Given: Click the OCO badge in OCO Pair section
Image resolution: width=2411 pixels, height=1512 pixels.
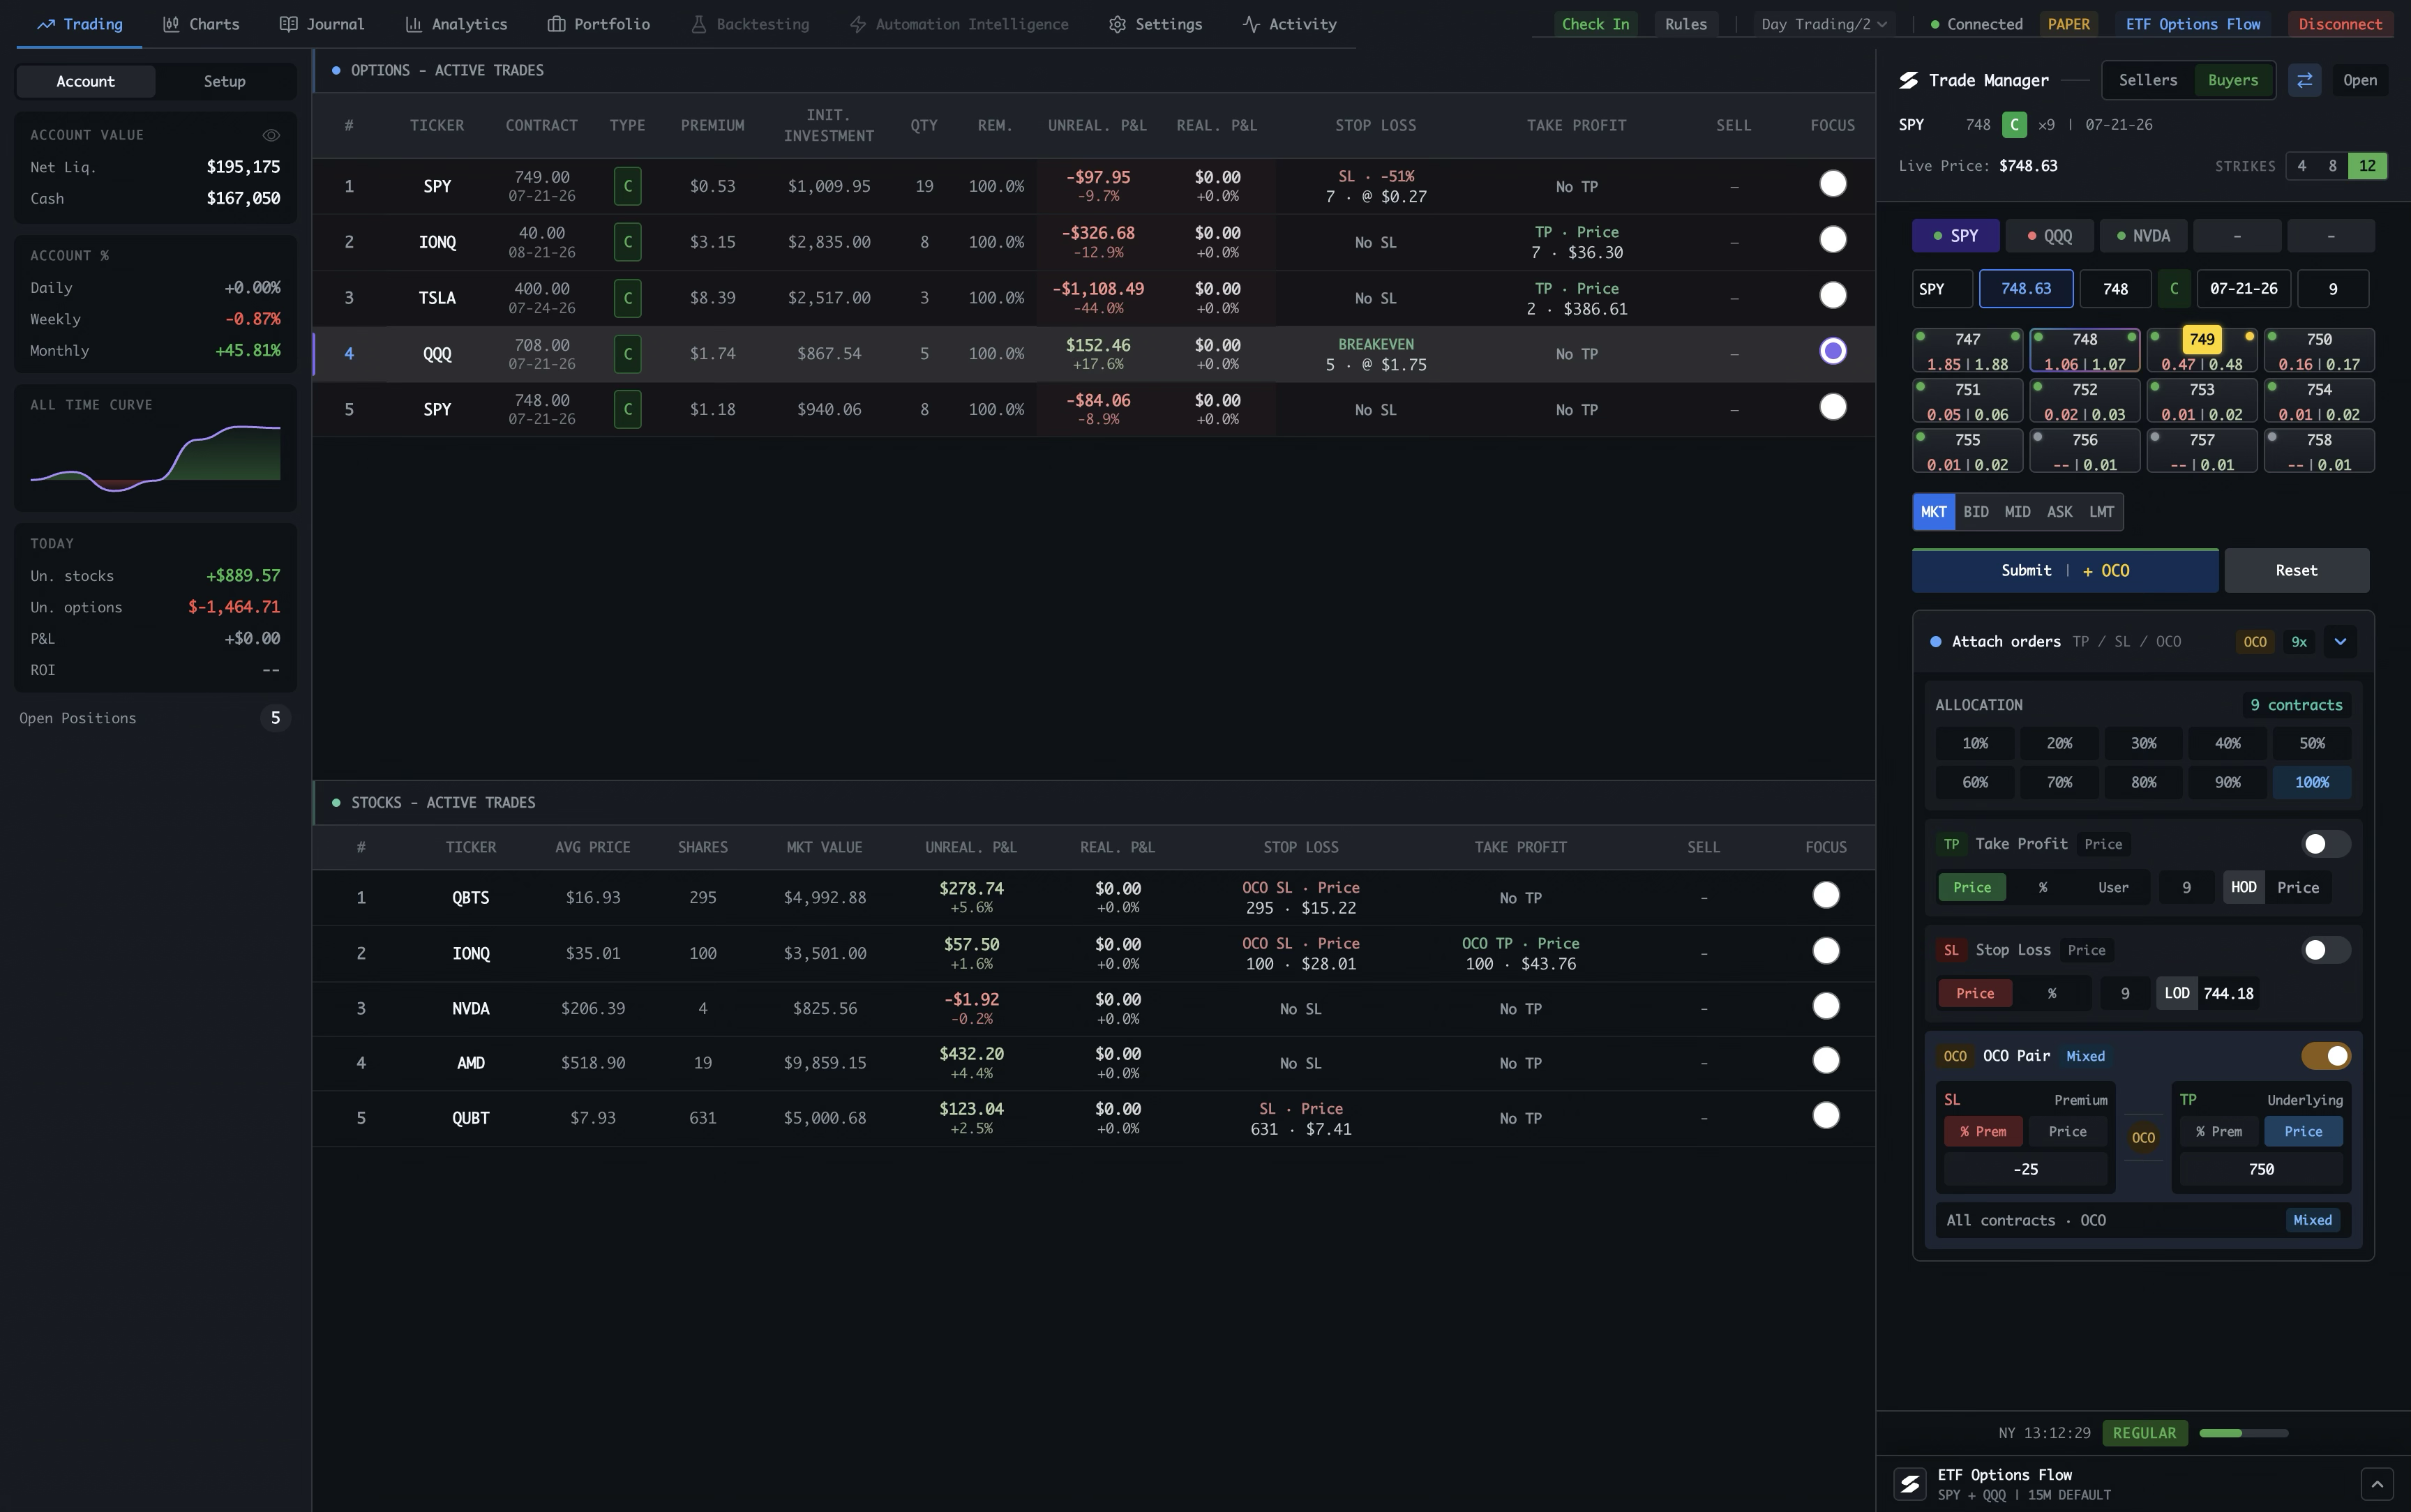Looking at the screenshot, I should coord(1955,1056).
